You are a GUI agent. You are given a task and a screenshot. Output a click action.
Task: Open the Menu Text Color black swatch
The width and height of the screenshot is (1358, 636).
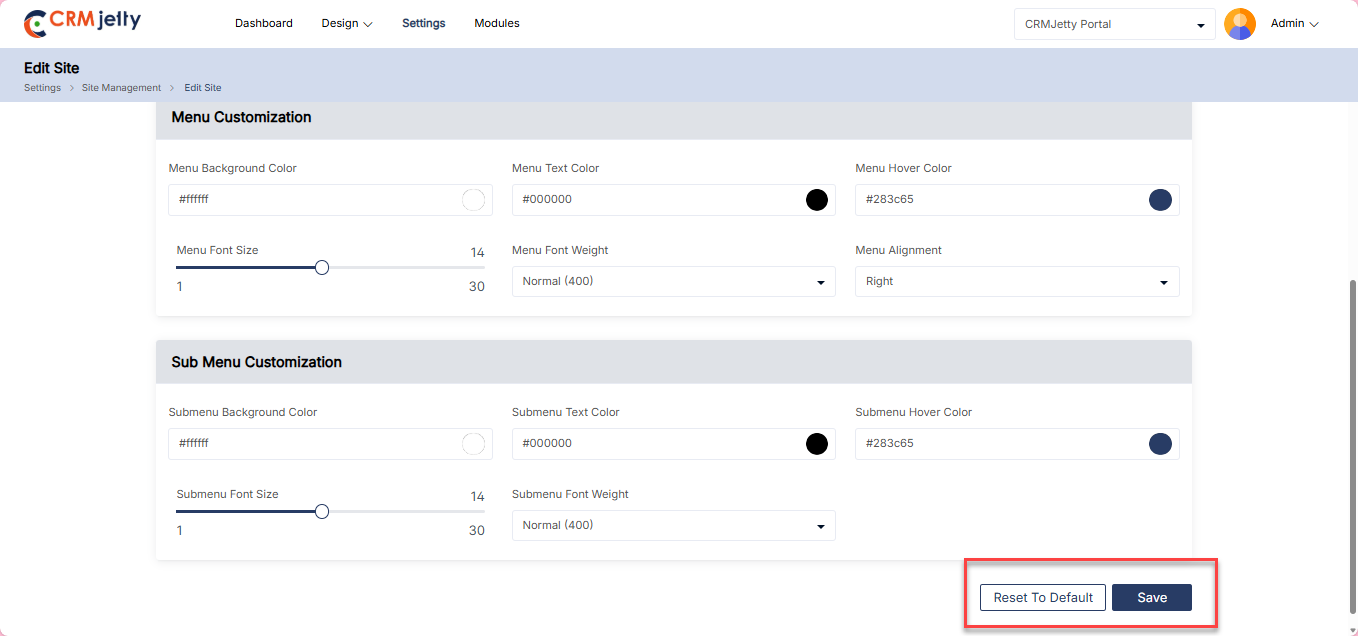pyautogui.click(x=817, y=200)
